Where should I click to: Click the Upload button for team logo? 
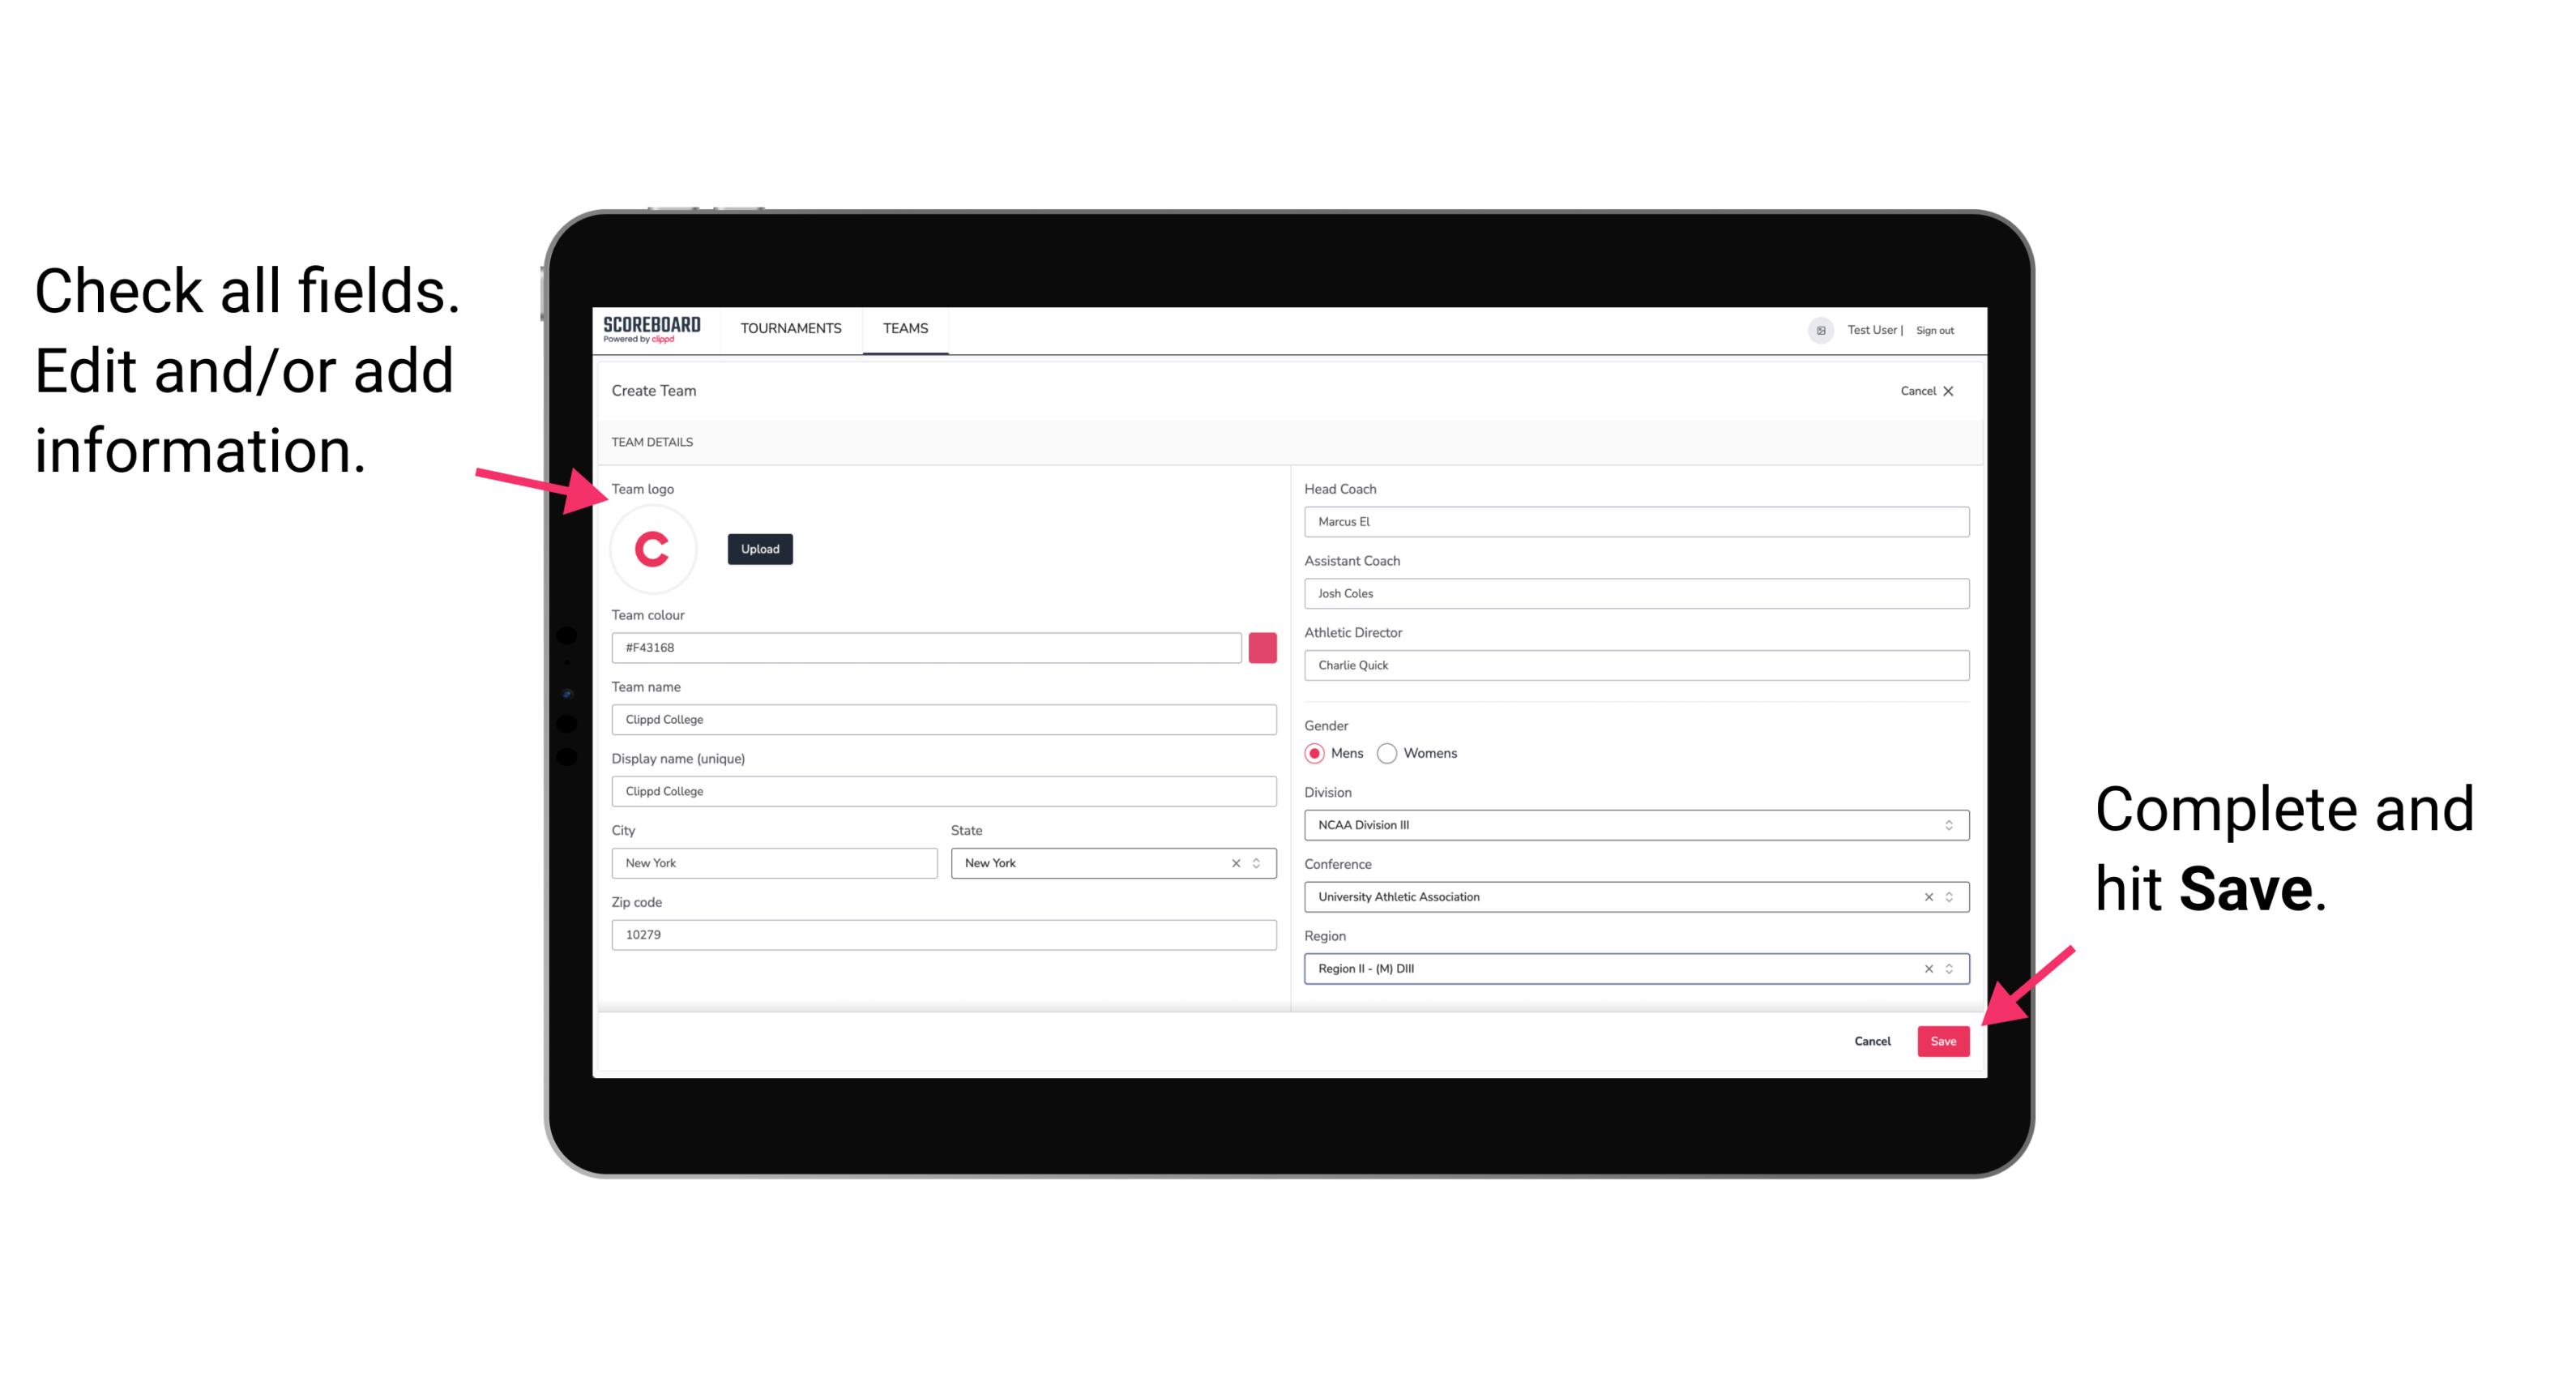759,548
